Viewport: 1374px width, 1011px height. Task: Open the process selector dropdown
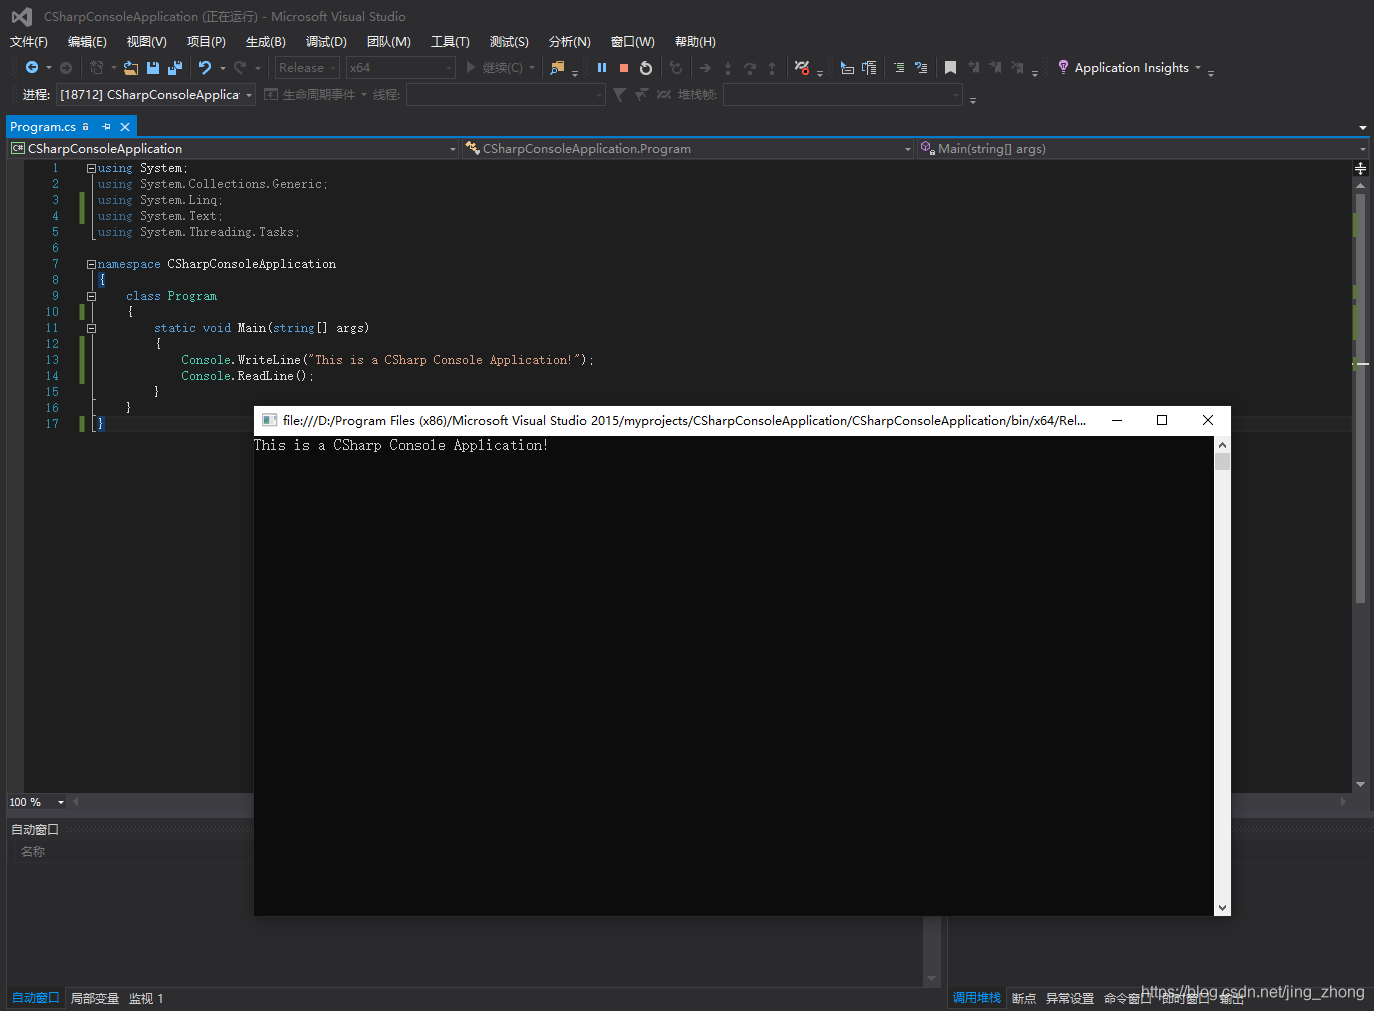pyautogui.click(x=156, y=95)
